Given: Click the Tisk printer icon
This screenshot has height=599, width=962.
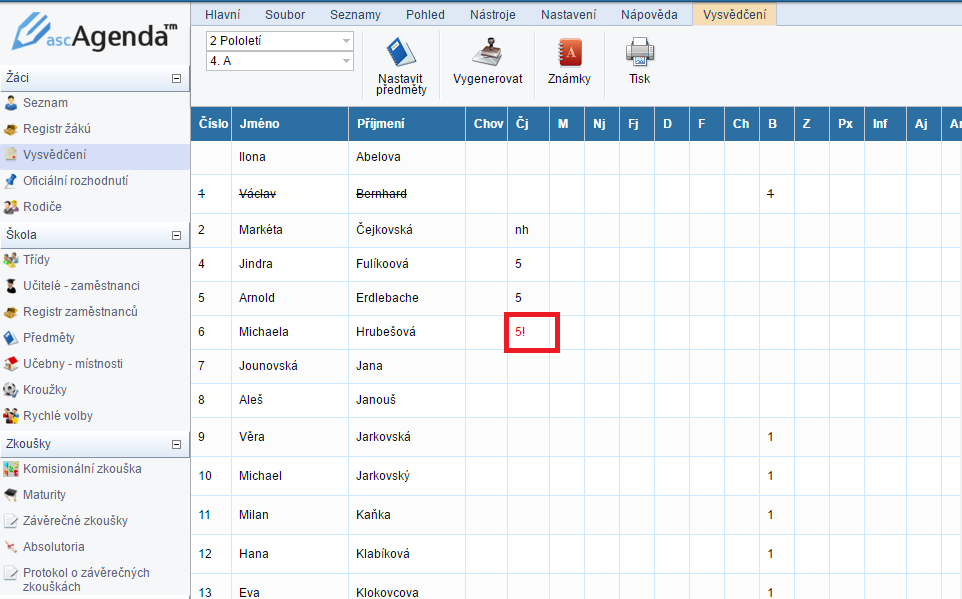Looking at the screenshot, I should click(640, 52).
